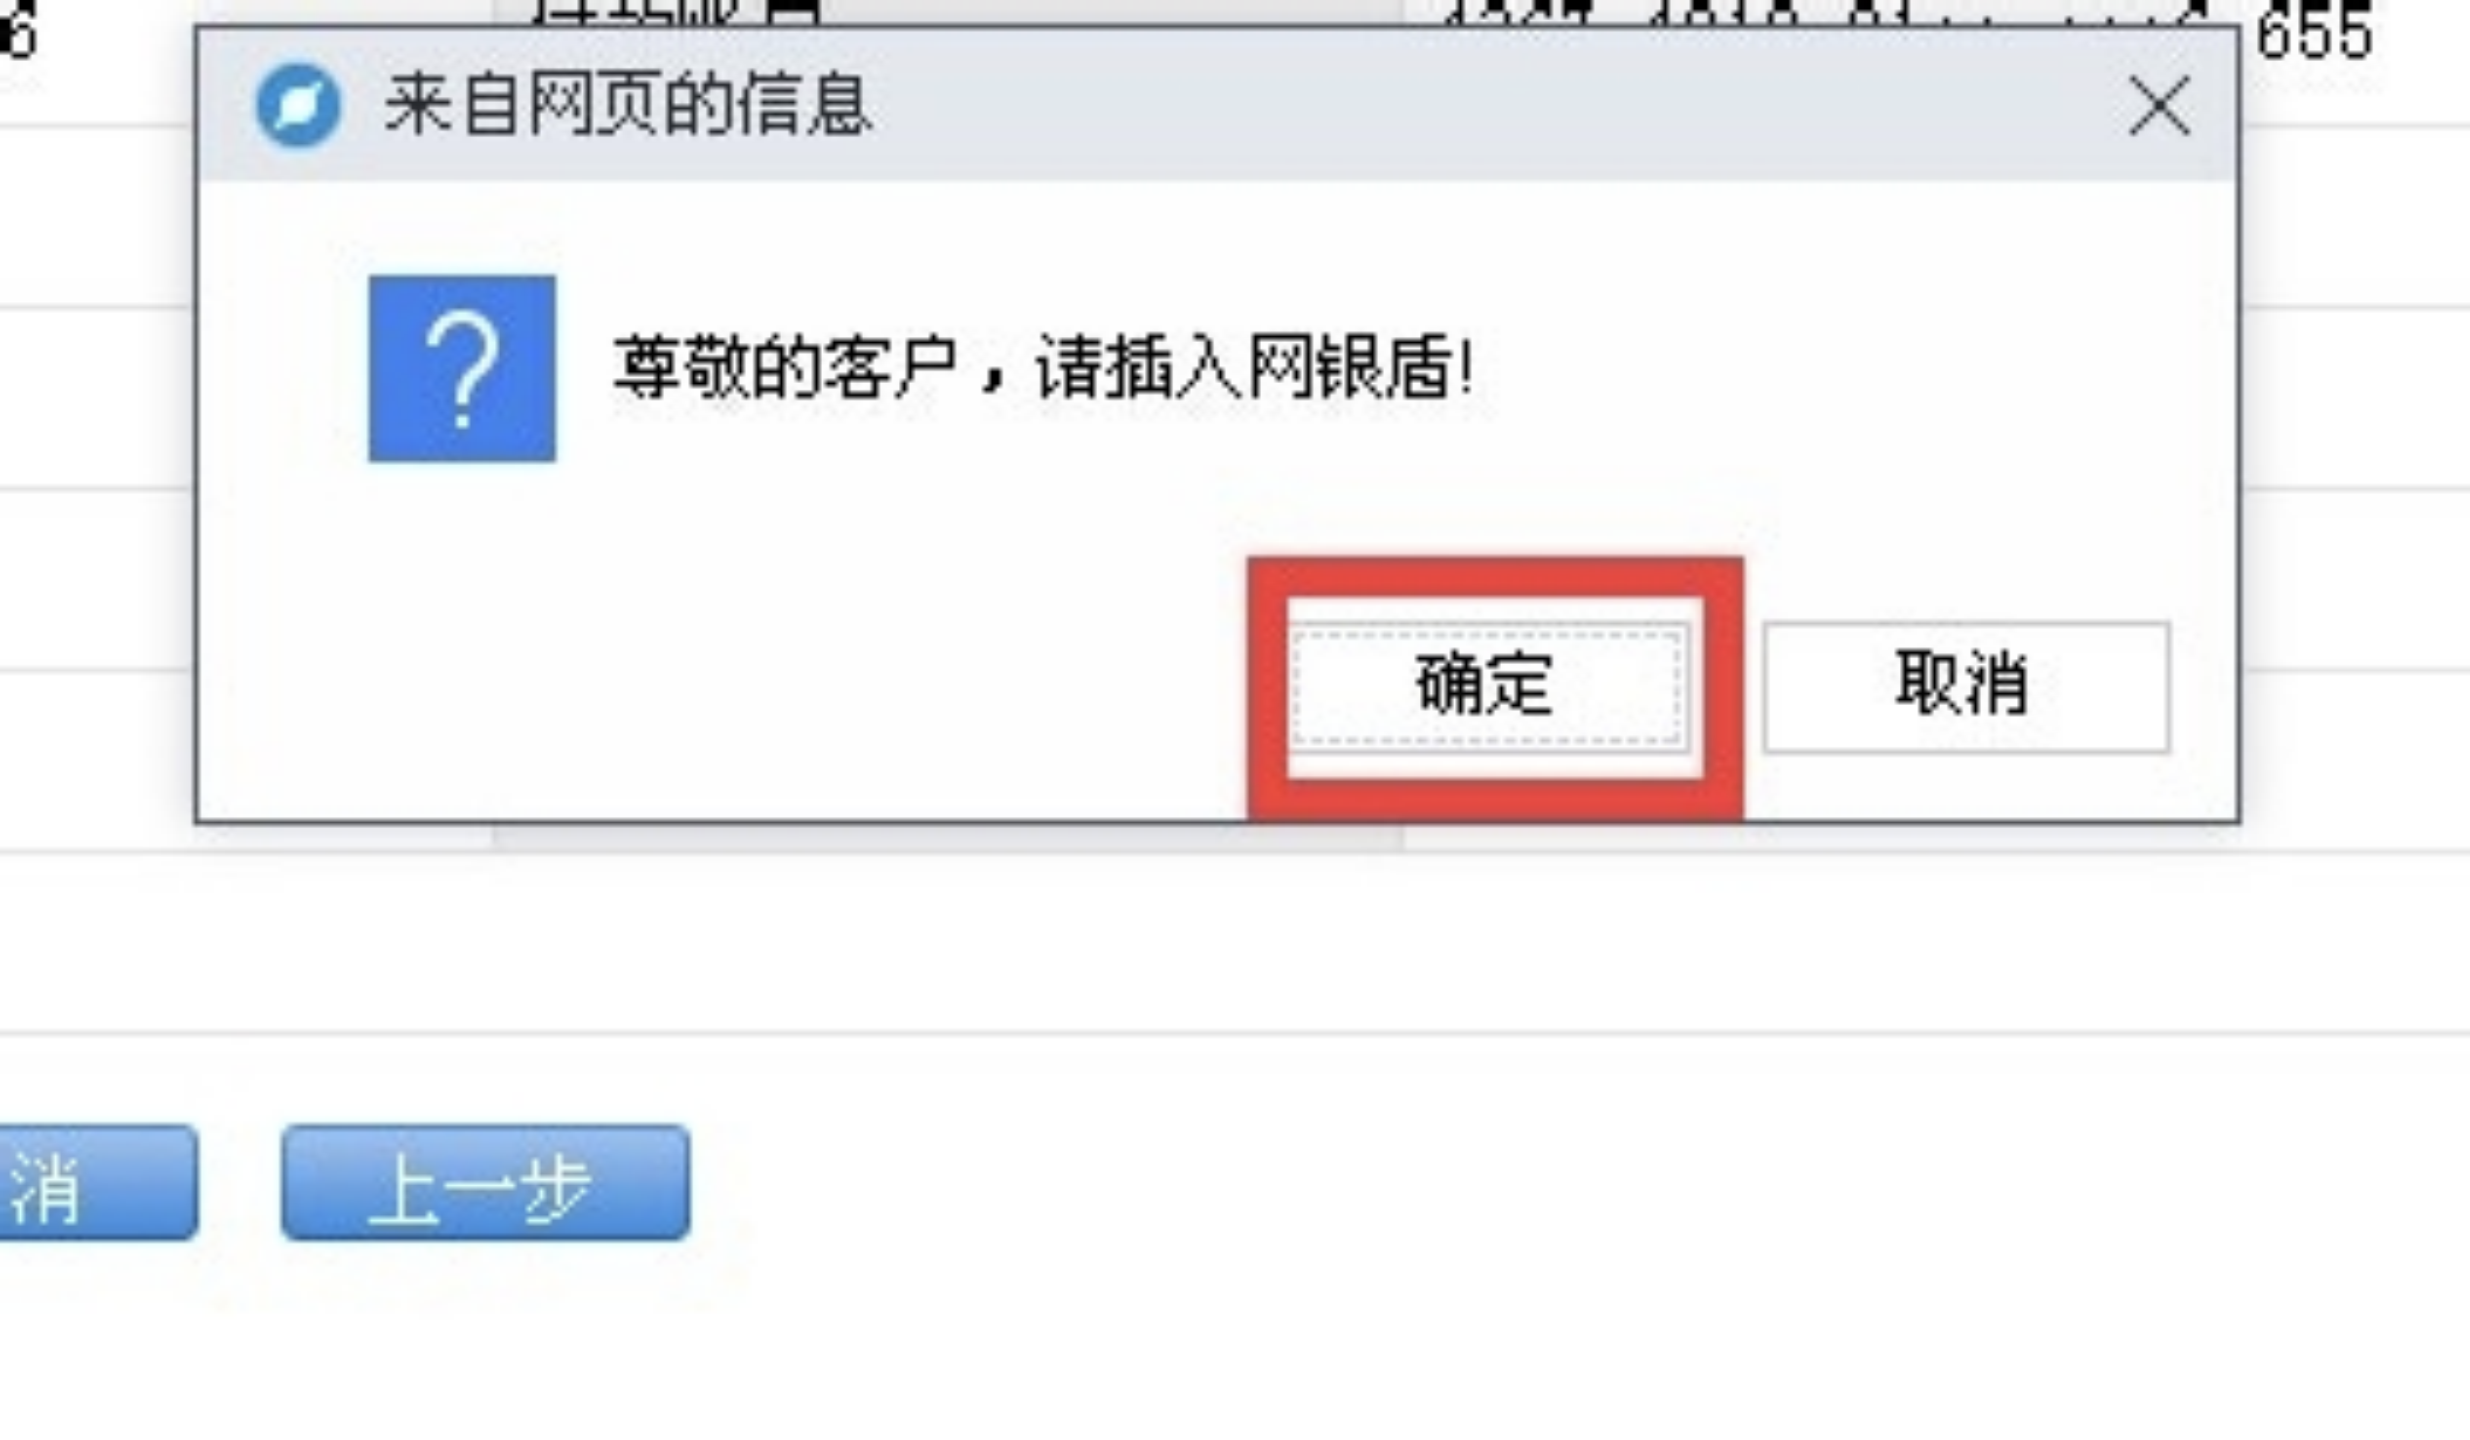Click the table row area left of the dialog
This screenshot has width=2470, height=1440.
[96, 398]
